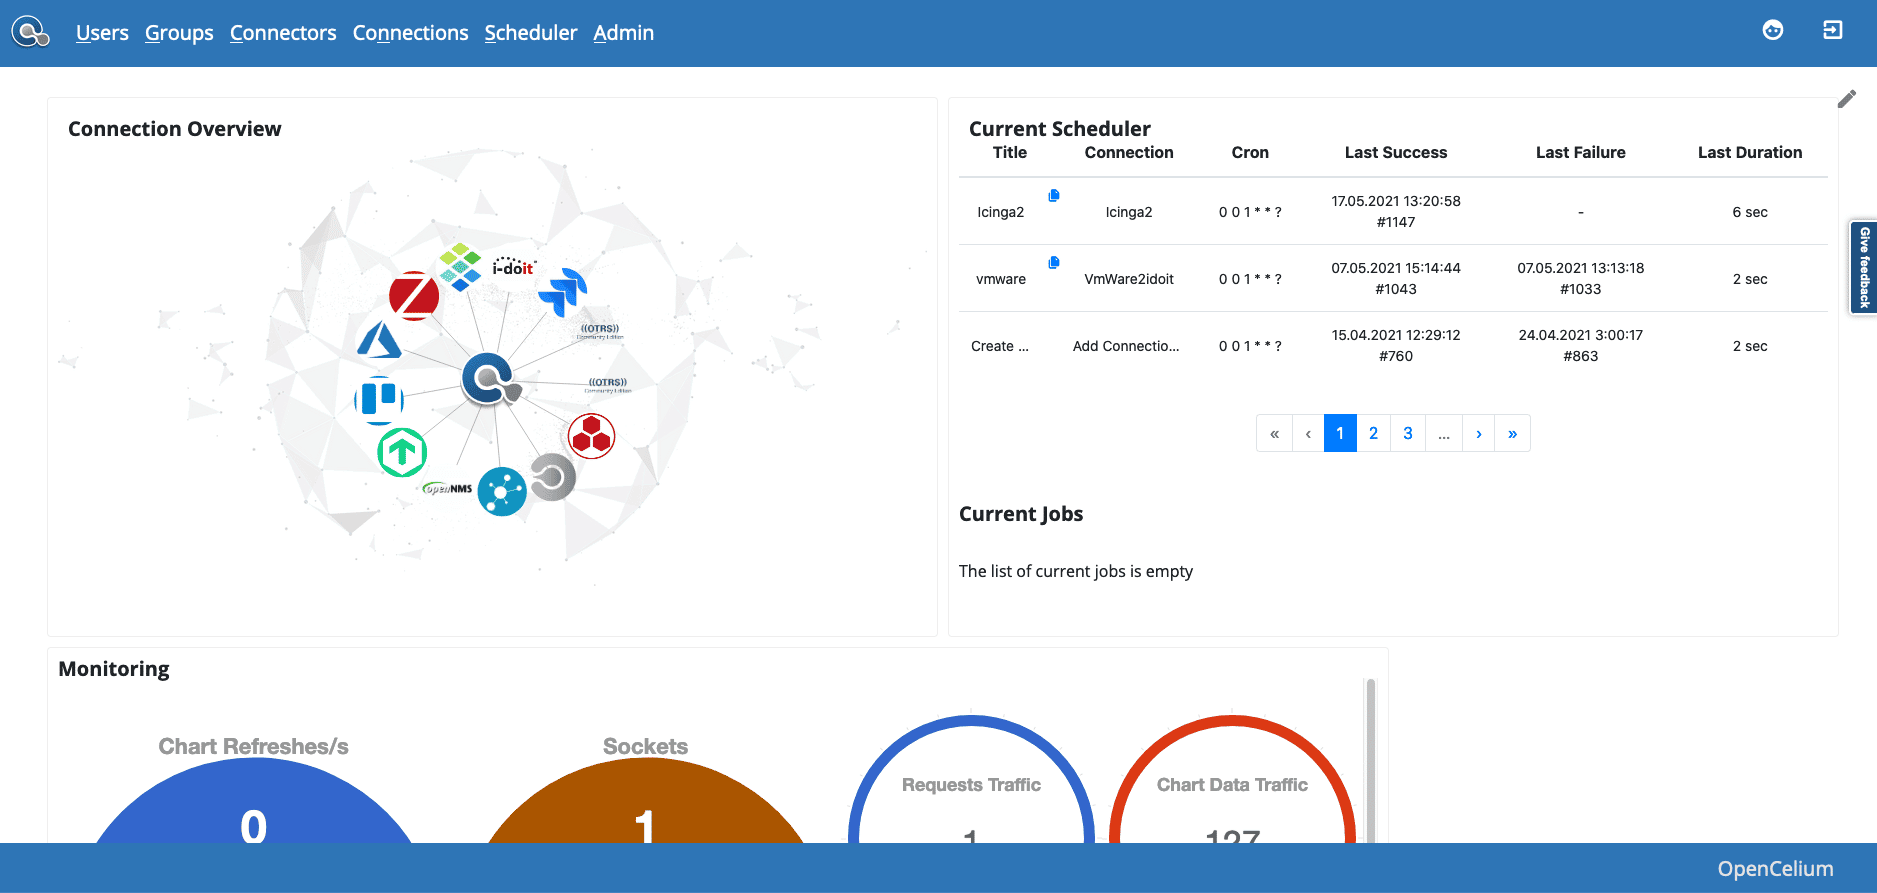Viewport: 1877px width, 893px height.
Task: Click the Monitoring panel vertical scrollbar
Action: (x=1370, y=760)
